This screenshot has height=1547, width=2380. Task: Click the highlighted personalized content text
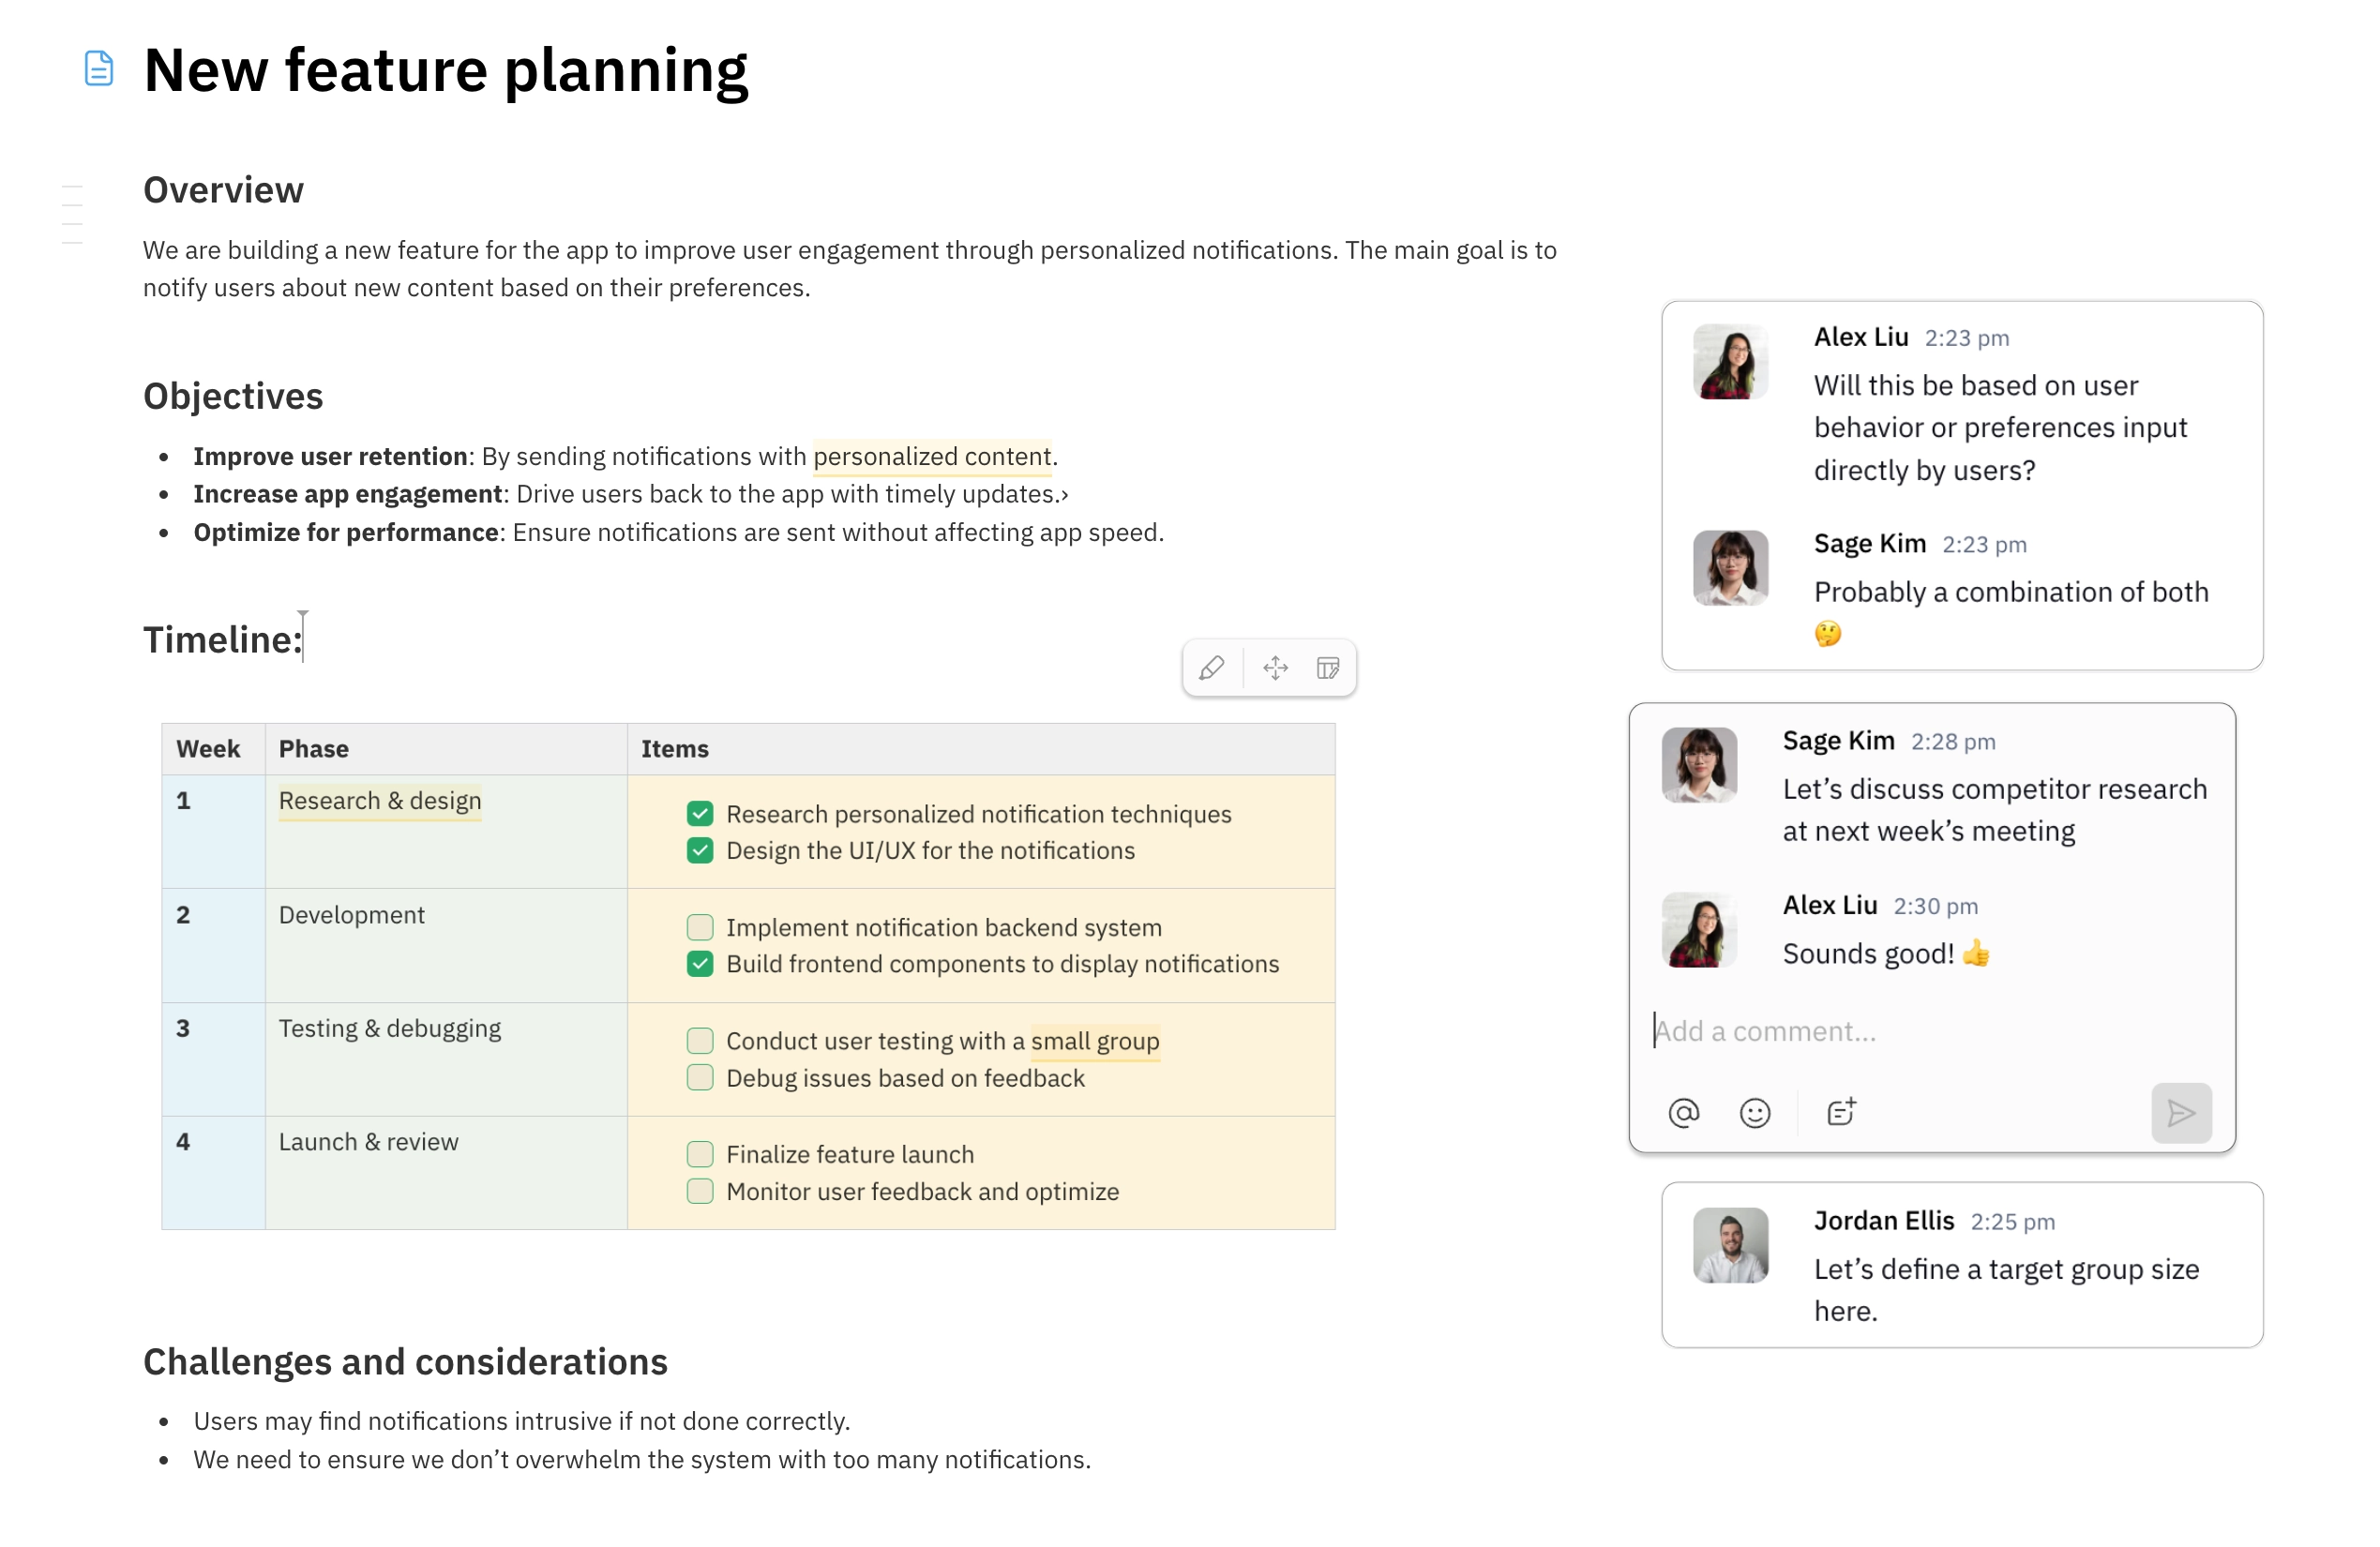point(931,456)
